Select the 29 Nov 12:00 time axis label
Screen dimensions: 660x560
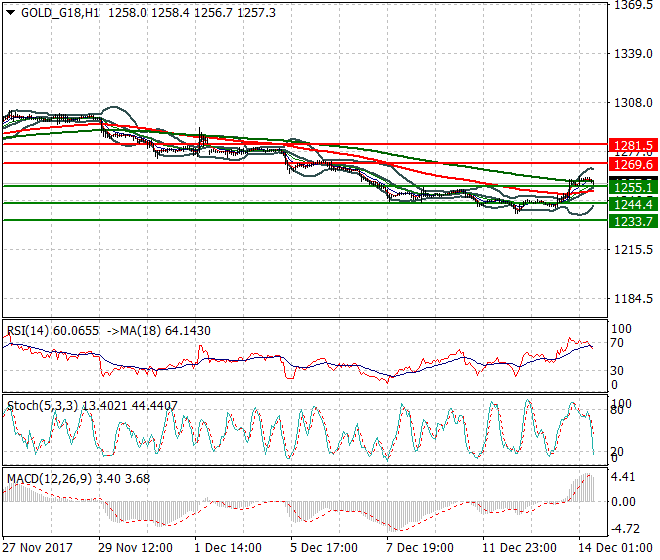pos(136,548)
